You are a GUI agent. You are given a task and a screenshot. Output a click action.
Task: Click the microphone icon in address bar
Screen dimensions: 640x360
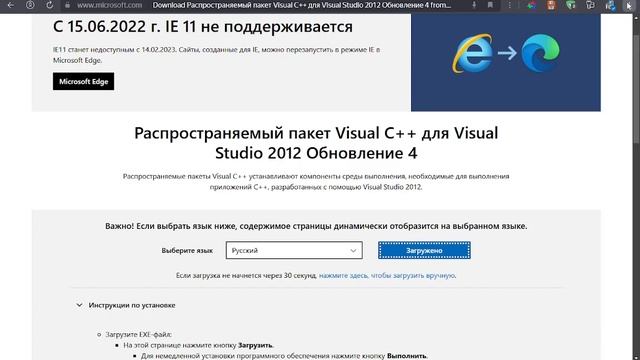click(474, 5)
